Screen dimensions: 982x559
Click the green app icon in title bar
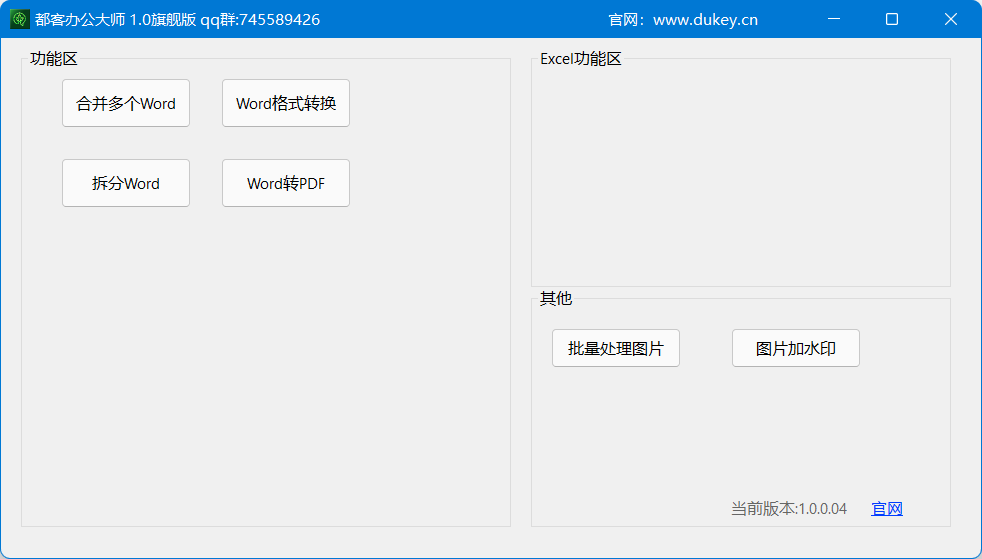tap(19, 19)
